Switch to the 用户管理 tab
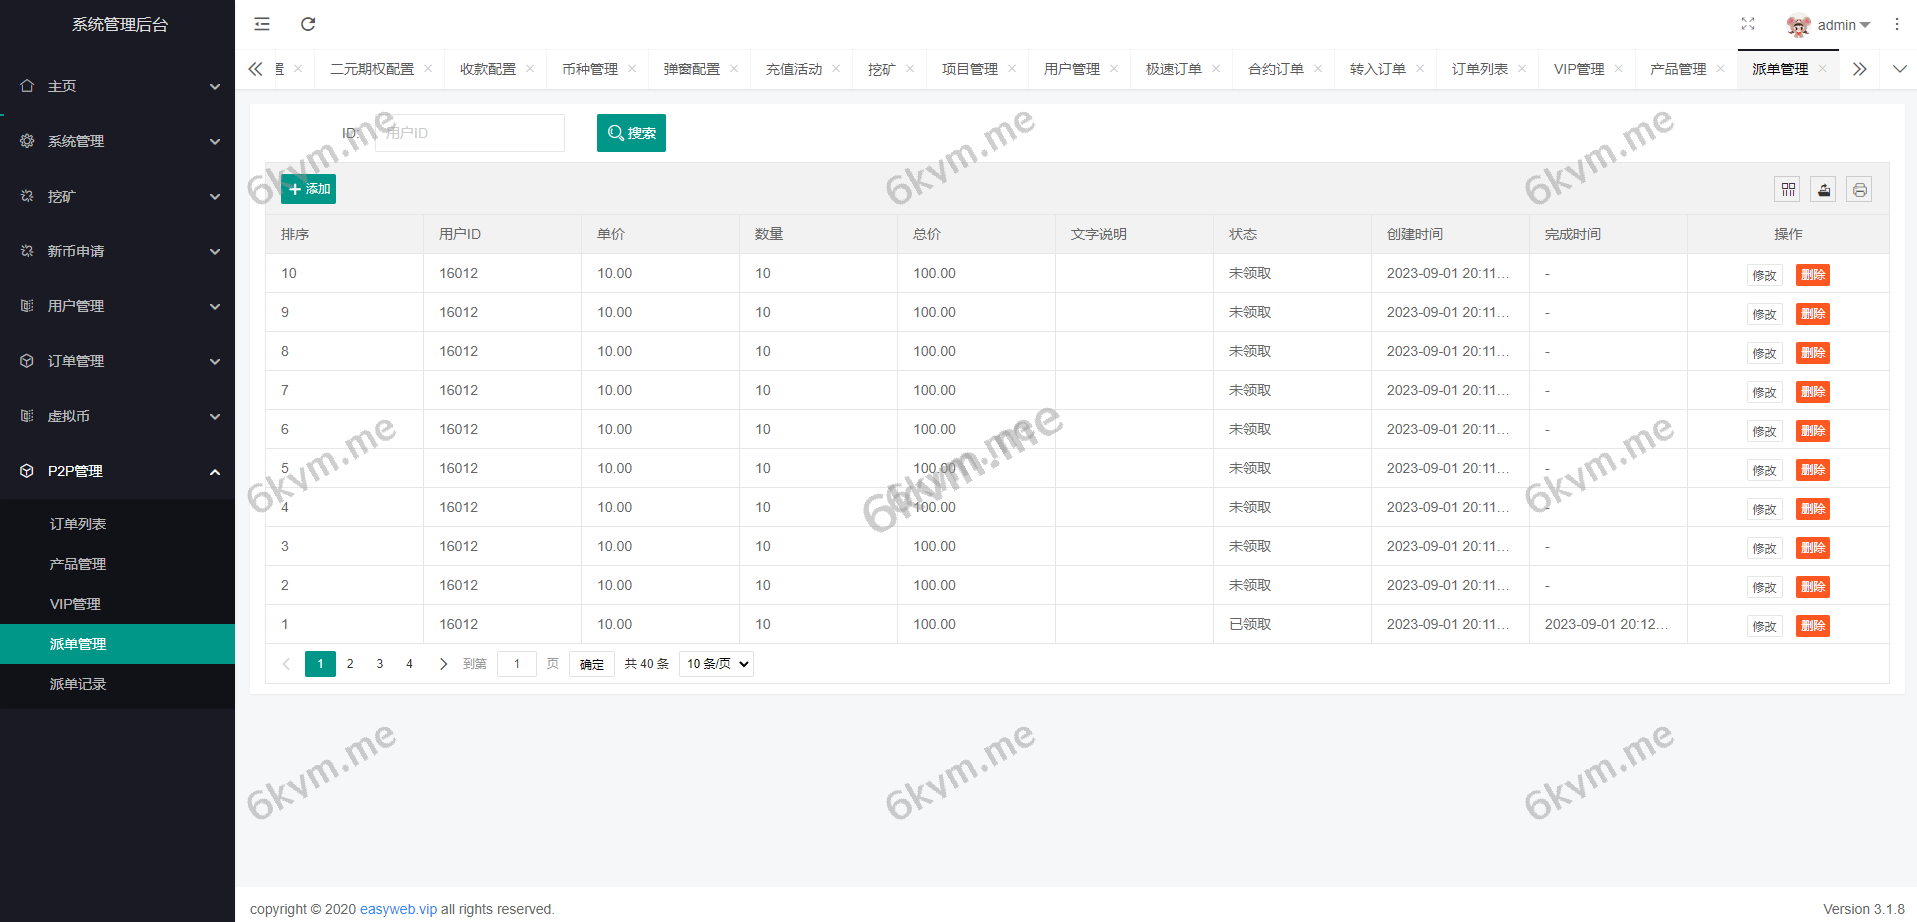This screenshot has width=1917, height=922. 1071,68
